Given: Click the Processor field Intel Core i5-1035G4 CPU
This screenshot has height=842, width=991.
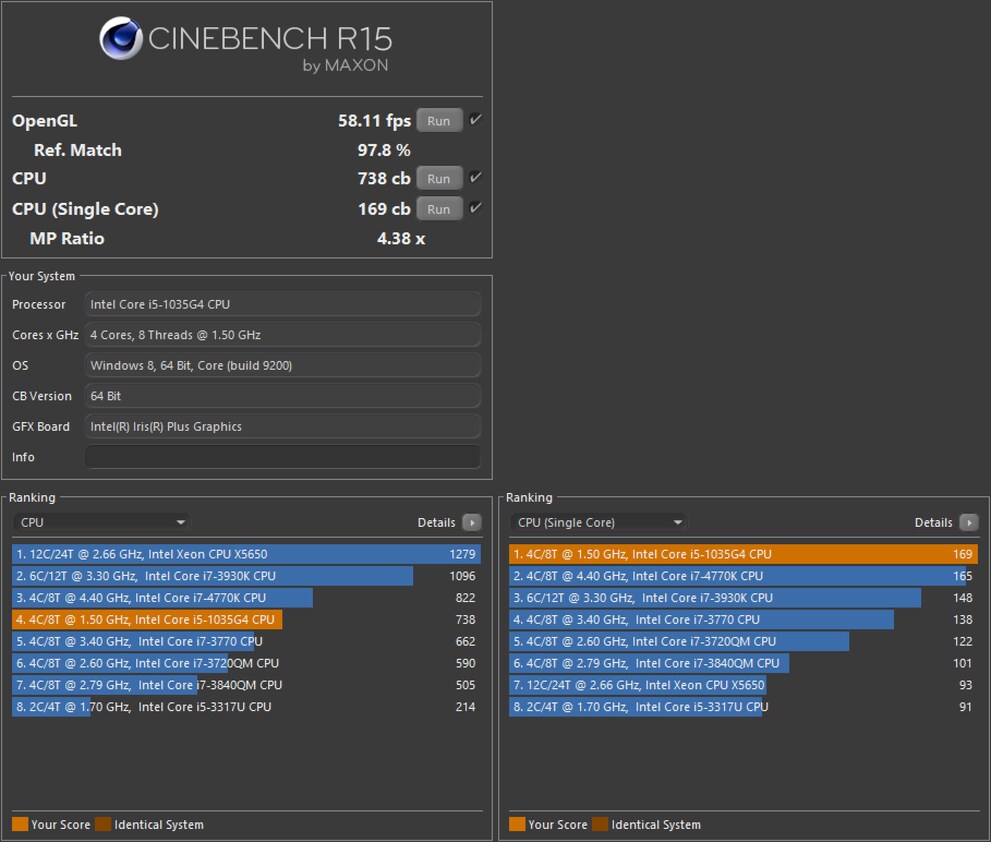Looking at the screenshot, I should coord(283,304).
